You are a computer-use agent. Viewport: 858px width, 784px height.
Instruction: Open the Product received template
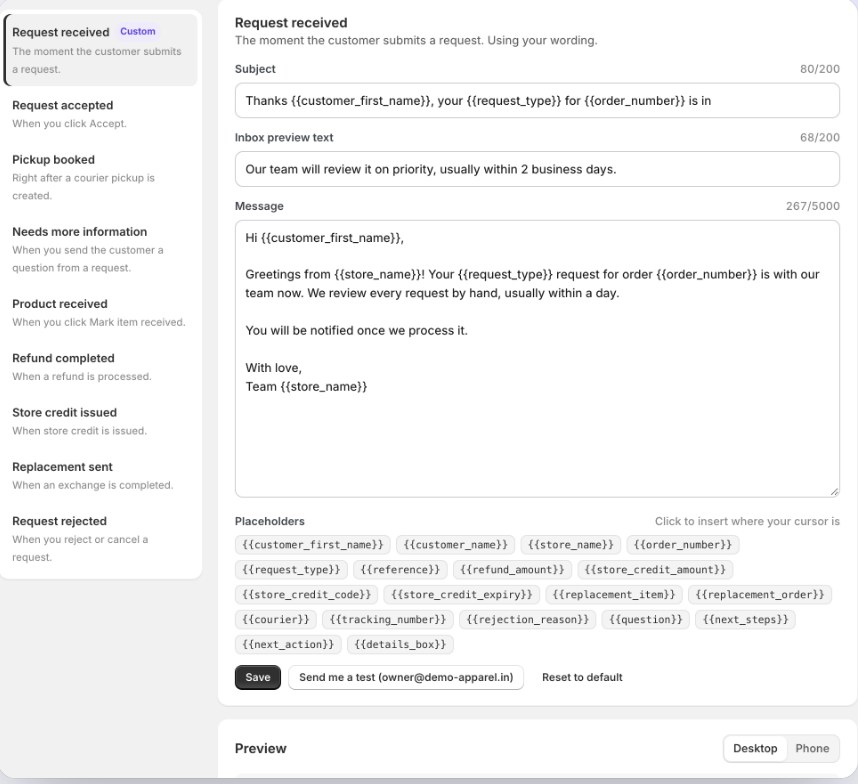click(101, 312)
